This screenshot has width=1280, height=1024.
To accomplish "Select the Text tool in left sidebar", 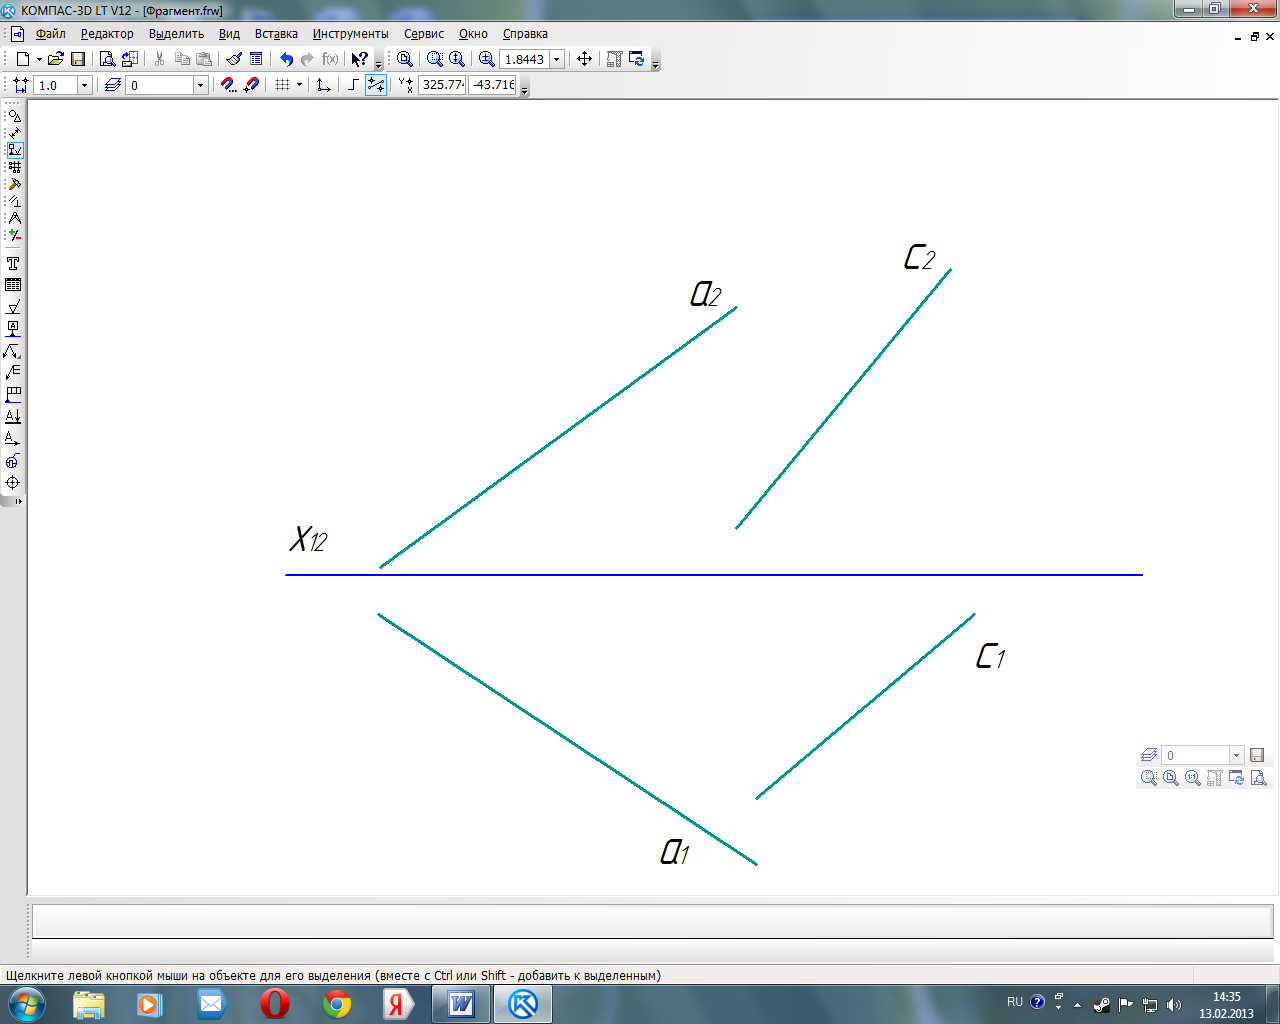I will (x=13, y=264).
